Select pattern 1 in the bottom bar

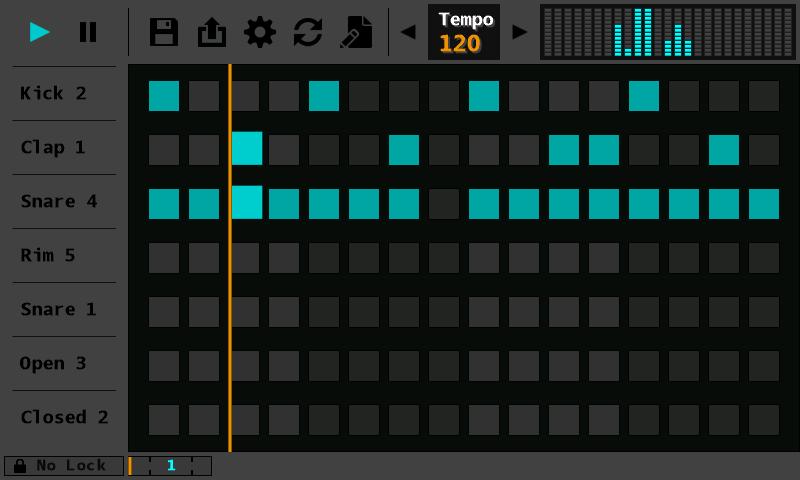[171, 465]
